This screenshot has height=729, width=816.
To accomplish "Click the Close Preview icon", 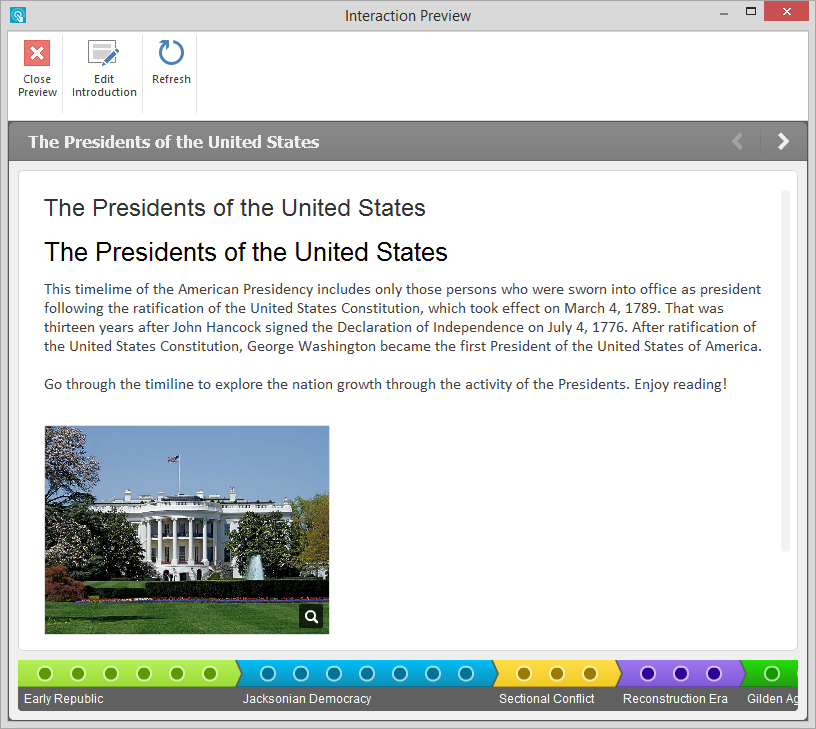I will coord(37,54).
